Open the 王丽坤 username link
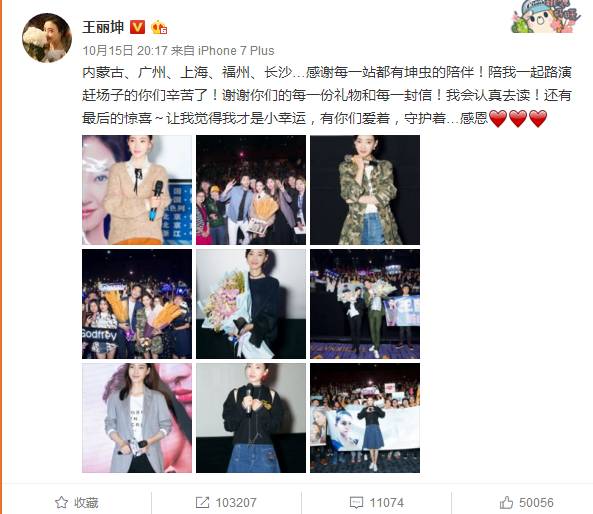593x514 pixels. coord(103,27)
